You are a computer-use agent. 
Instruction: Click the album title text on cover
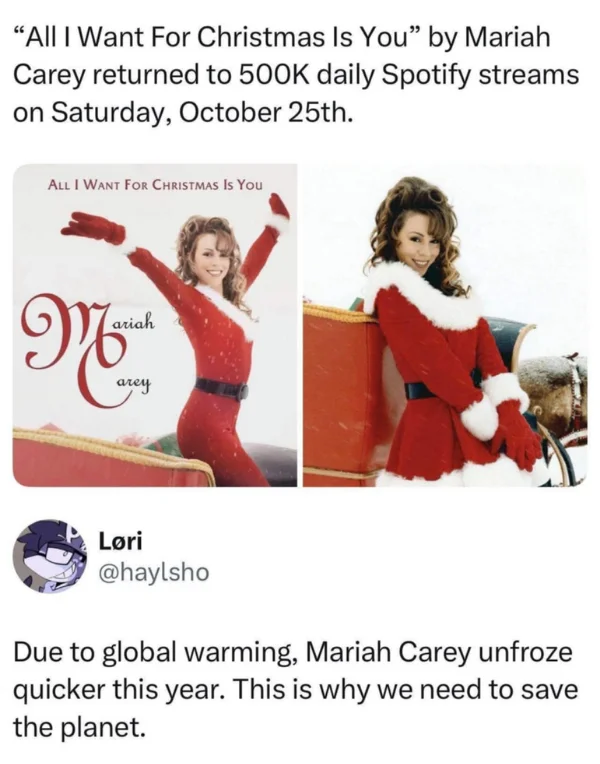pyautogui.click(x=155, y=185)
